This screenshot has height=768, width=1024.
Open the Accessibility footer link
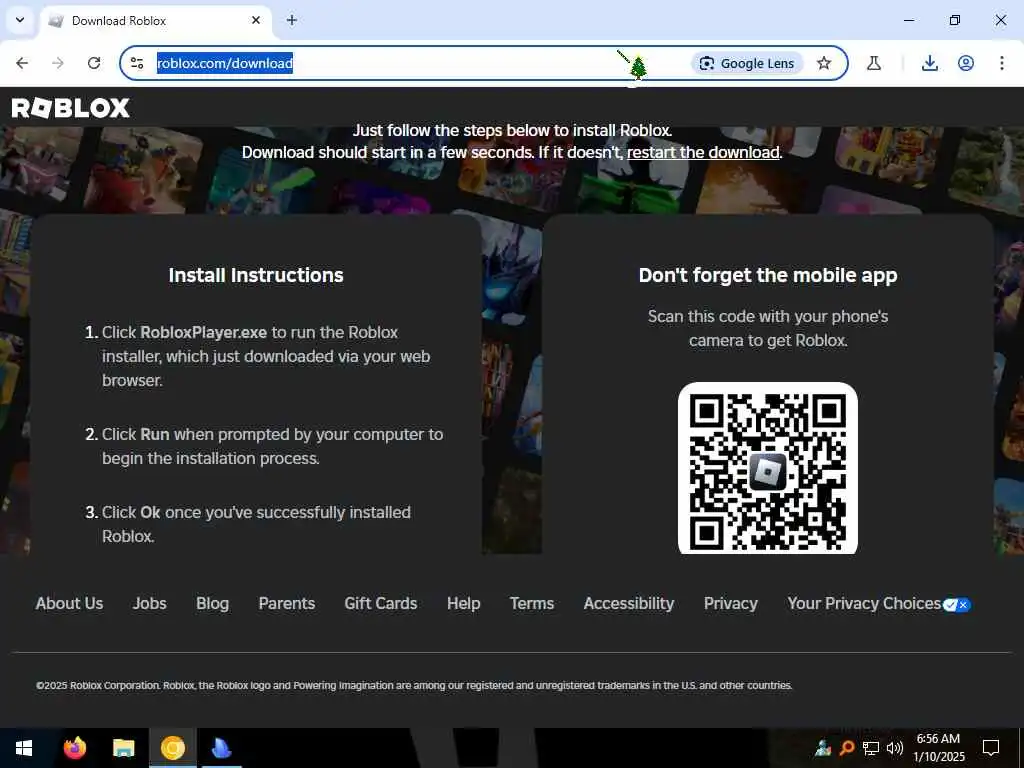click(x=629, y=603)
